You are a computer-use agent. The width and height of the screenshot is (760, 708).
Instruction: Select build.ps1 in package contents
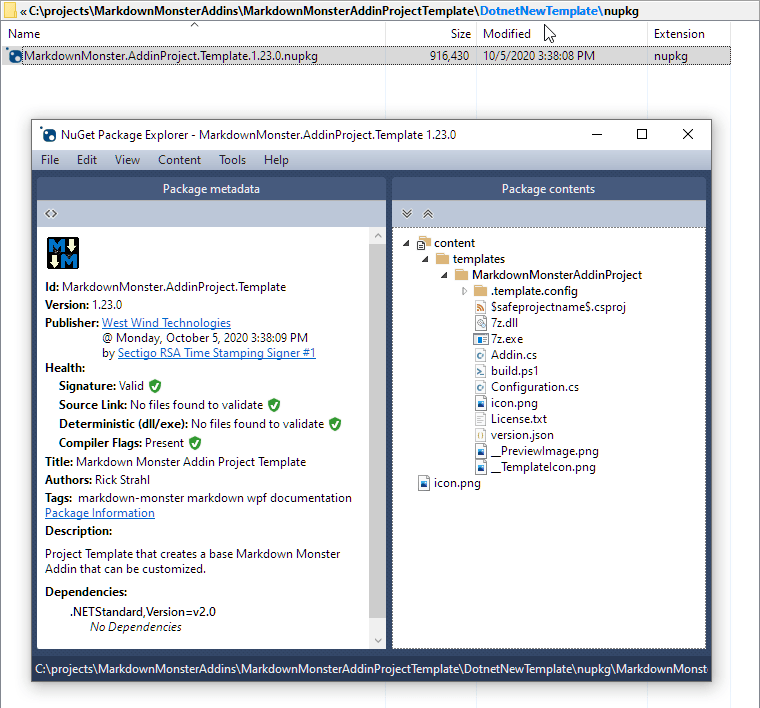pyautogui.click(x=514, y=371)
